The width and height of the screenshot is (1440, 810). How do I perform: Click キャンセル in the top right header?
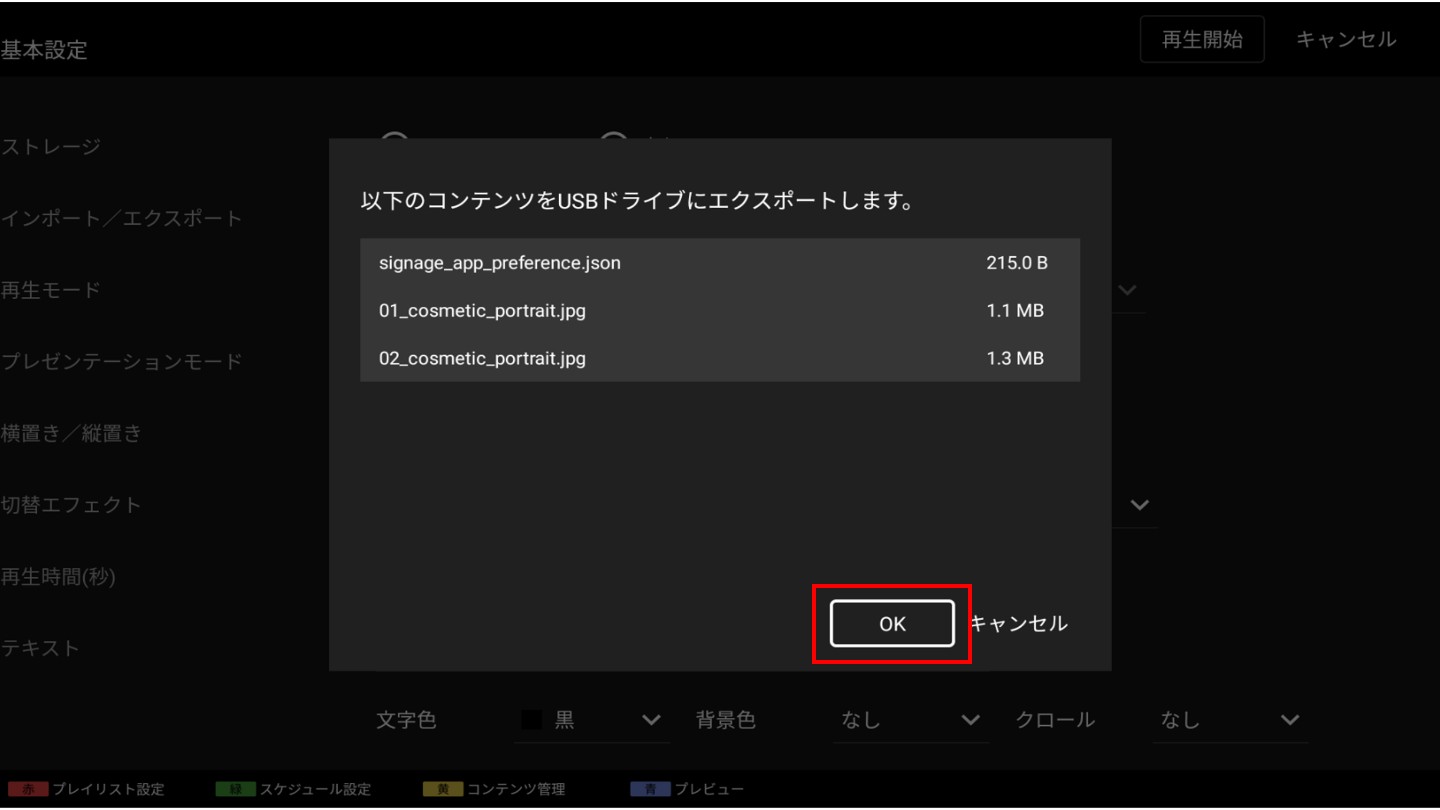tap(1345, 40)
